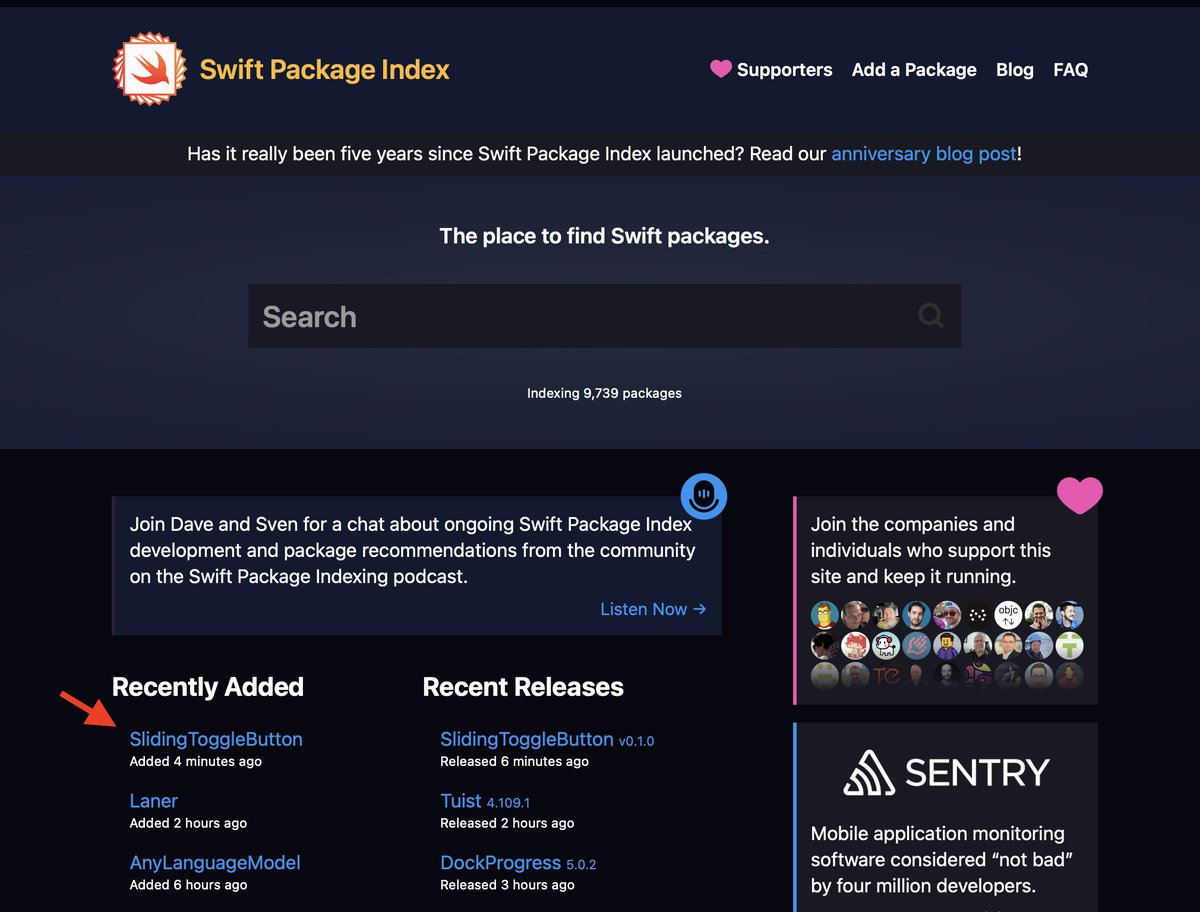
Task: Click the Lego minifigure avatar
Action: point(947,646)
